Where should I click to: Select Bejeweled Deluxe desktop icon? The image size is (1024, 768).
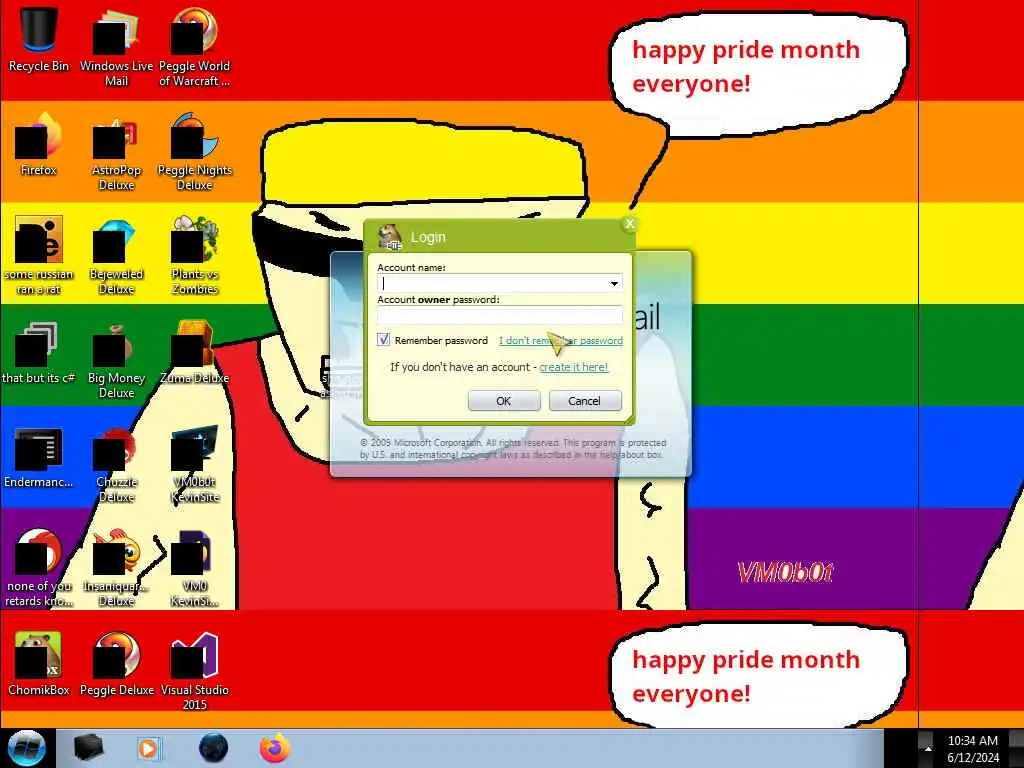click(x=116, y=256)
